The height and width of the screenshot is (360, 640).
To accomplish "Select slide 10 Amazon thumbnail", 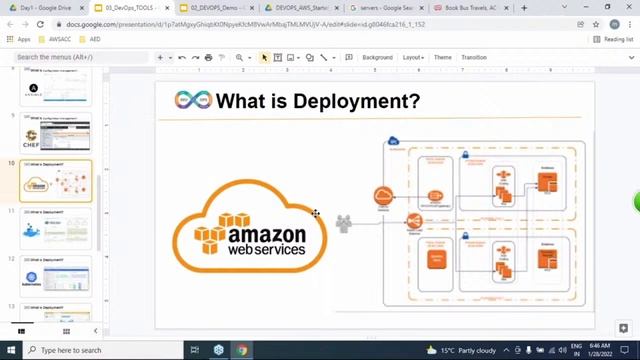I will tap(56, 181).
